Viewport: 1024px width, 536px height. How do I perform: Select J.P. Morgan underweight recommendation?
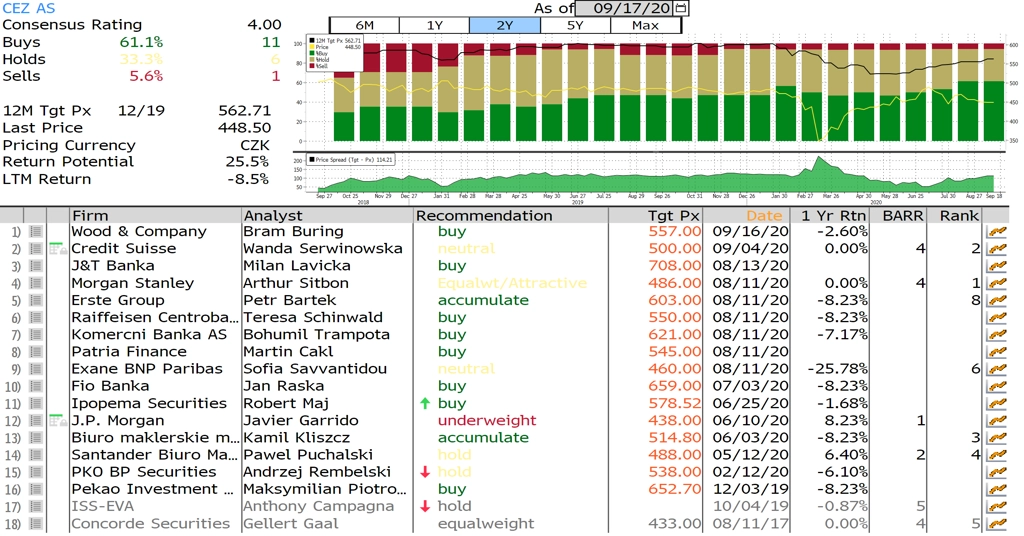(x=487, y=420)
